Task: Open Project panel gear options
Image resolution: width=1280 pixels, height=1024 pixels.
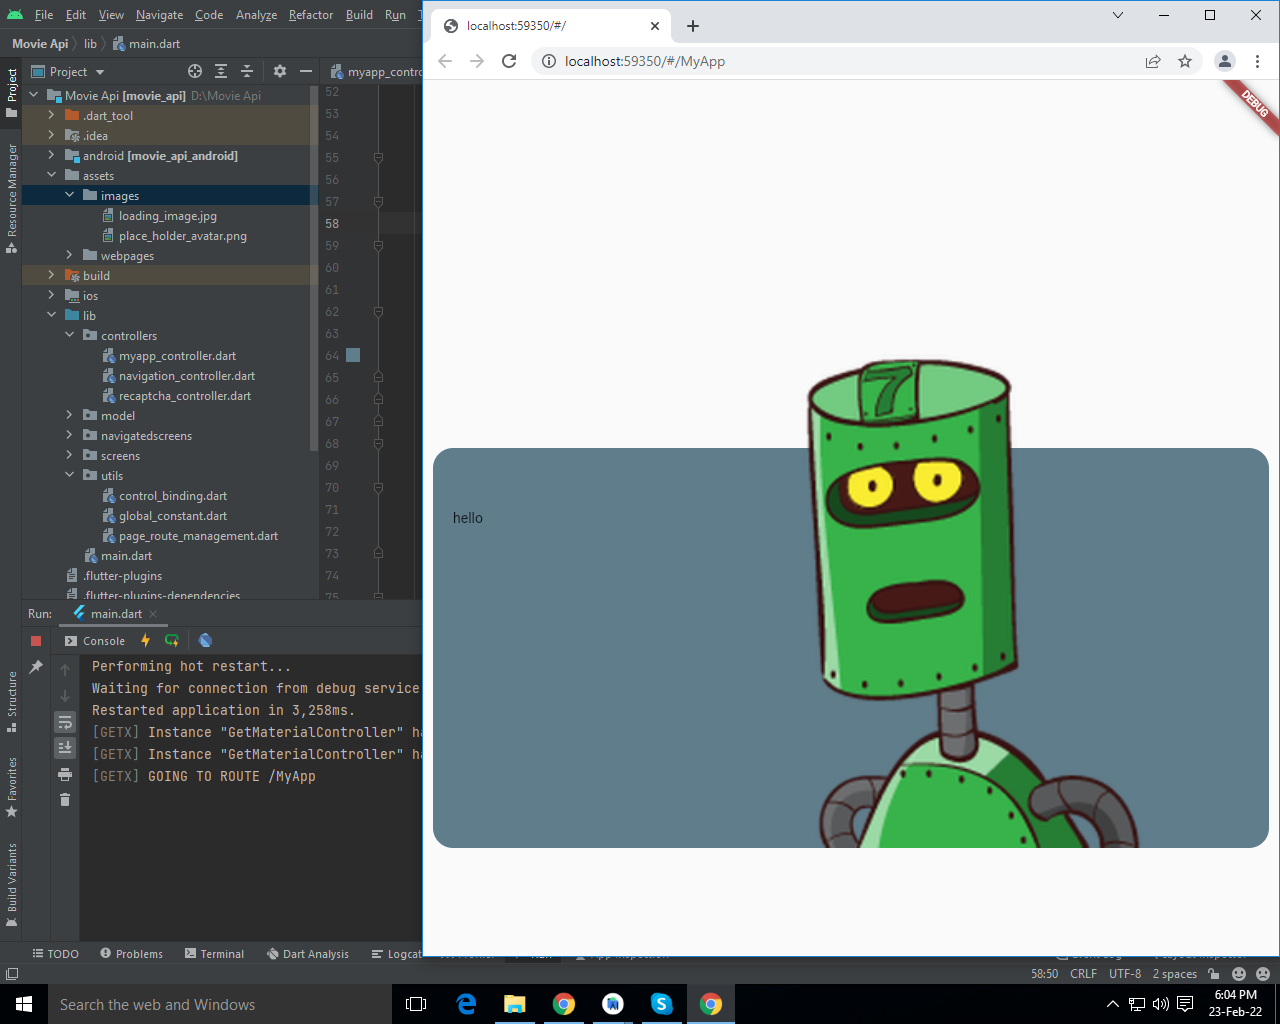Action: 280,71
